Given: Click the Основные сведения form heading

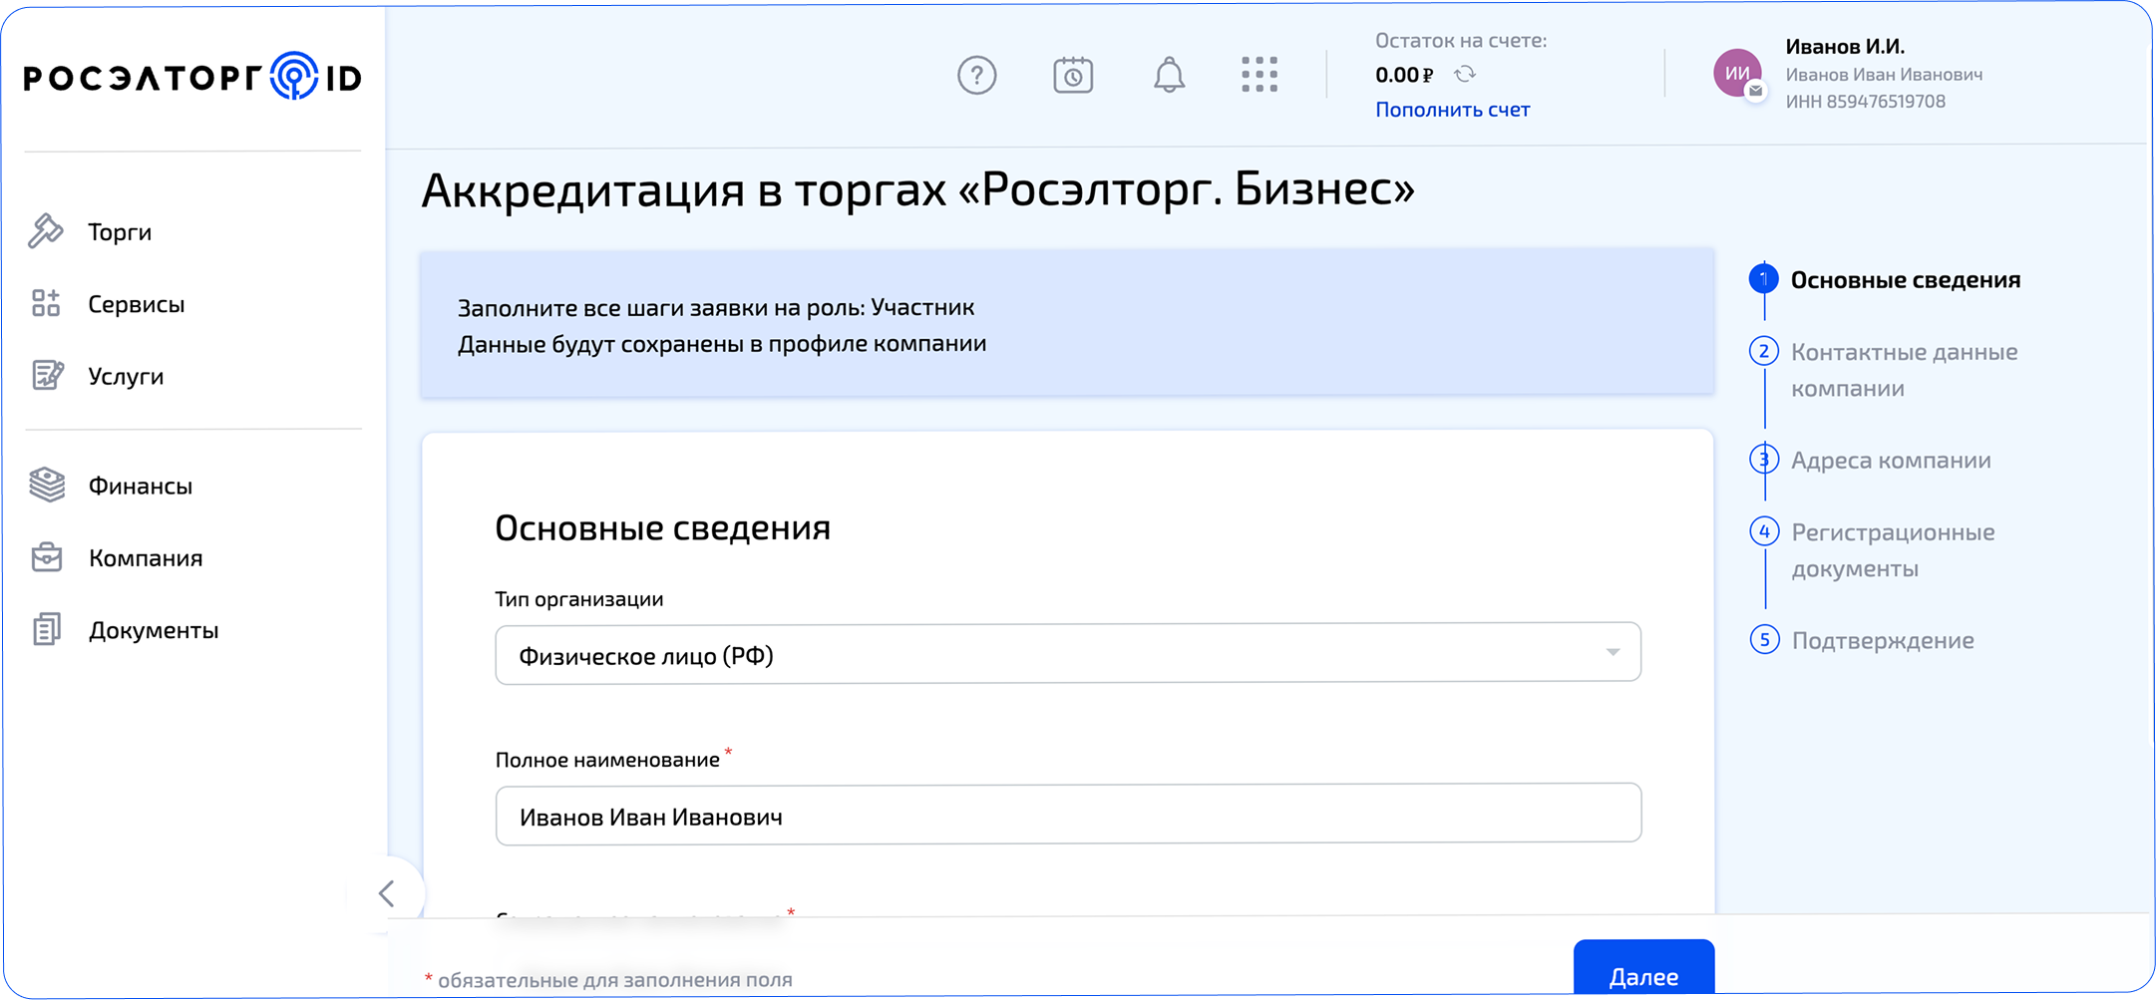Looking at the screenshot, I should [663, 527].
